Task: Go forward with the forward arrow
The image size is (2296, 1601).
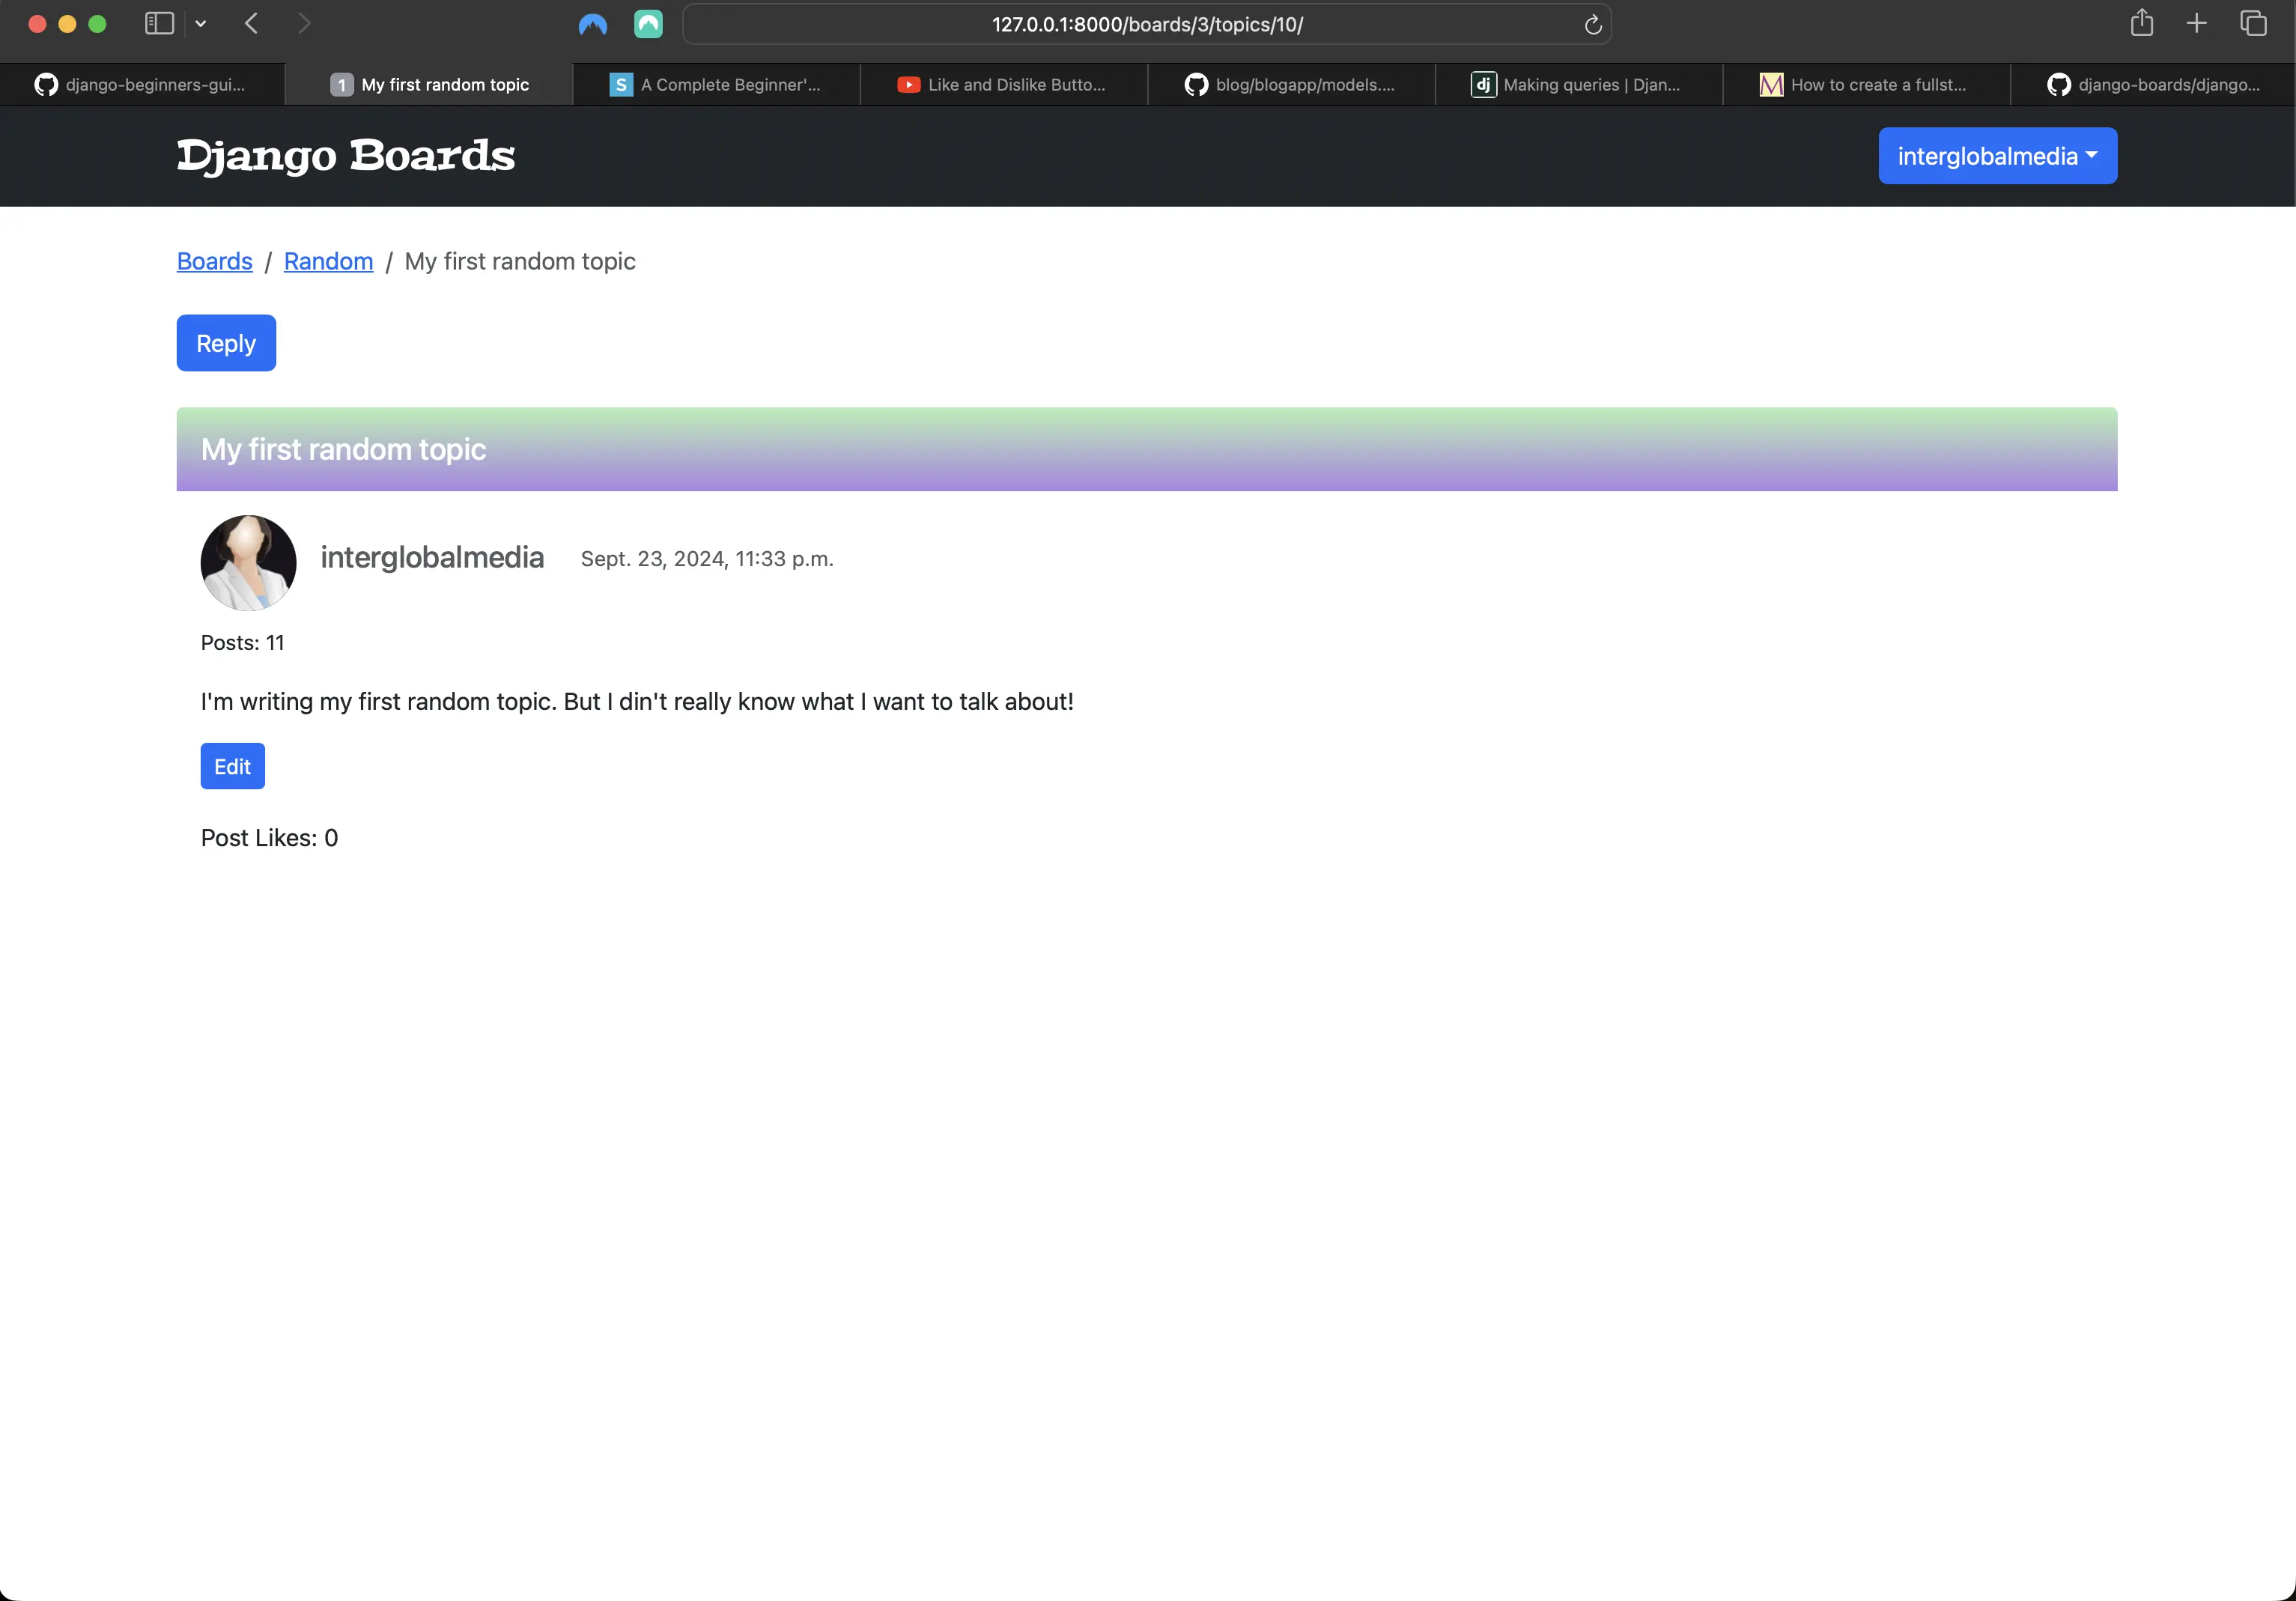Action: 304,23
